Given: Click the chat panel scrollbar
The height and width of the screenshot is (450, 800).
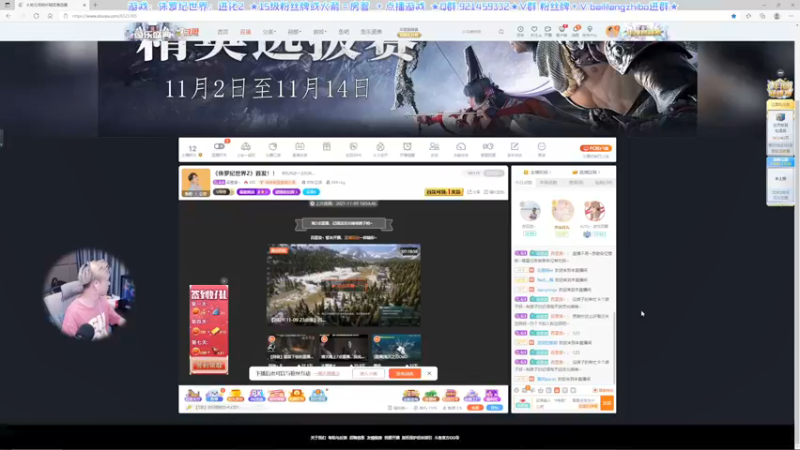Looking at the screenshot, I should pyautogui.click(x=614, y=347).
